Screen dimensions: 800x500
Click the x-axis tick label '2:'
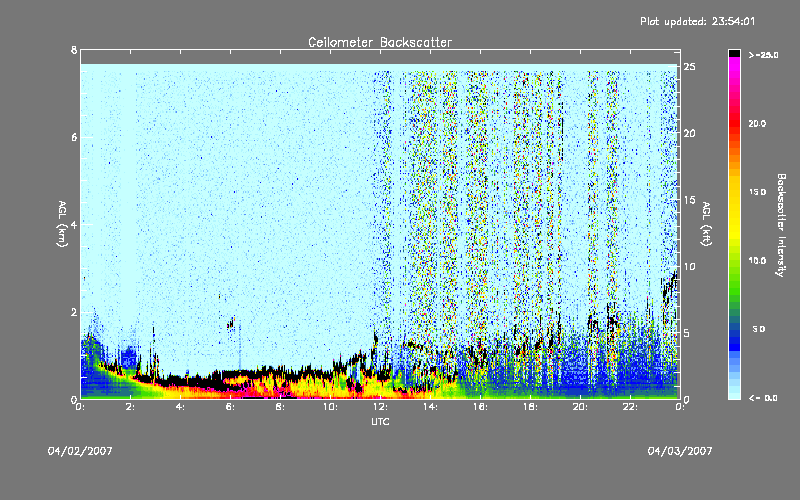131,407
